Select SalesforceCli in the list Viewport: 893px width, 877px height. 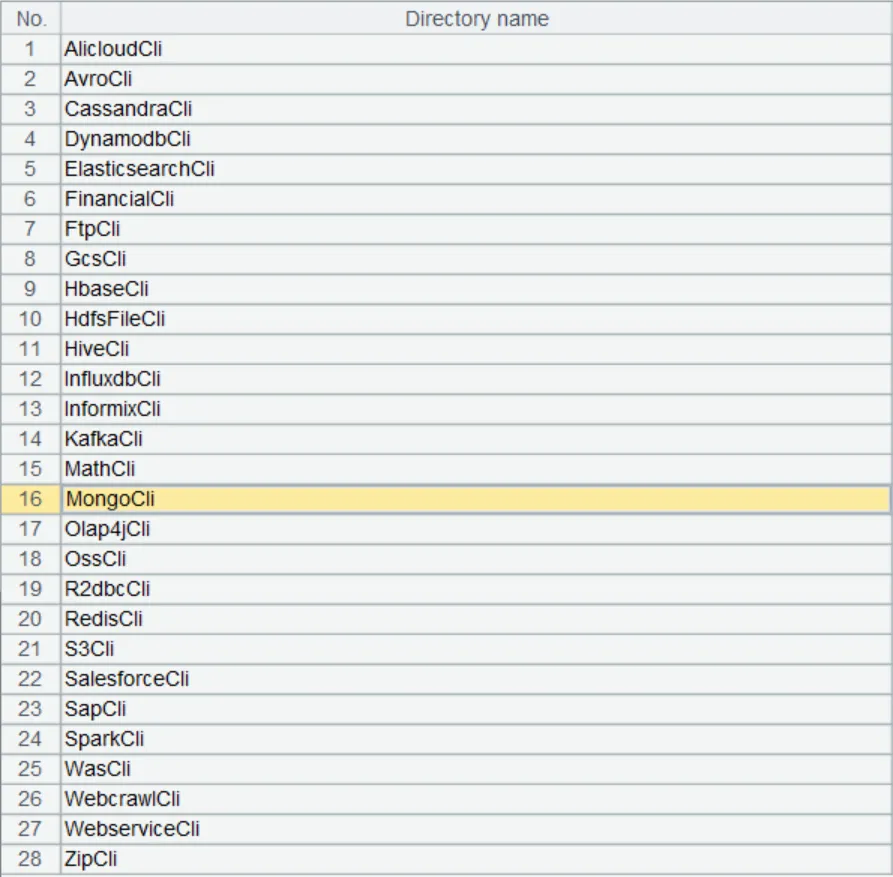tap(476, 679)
